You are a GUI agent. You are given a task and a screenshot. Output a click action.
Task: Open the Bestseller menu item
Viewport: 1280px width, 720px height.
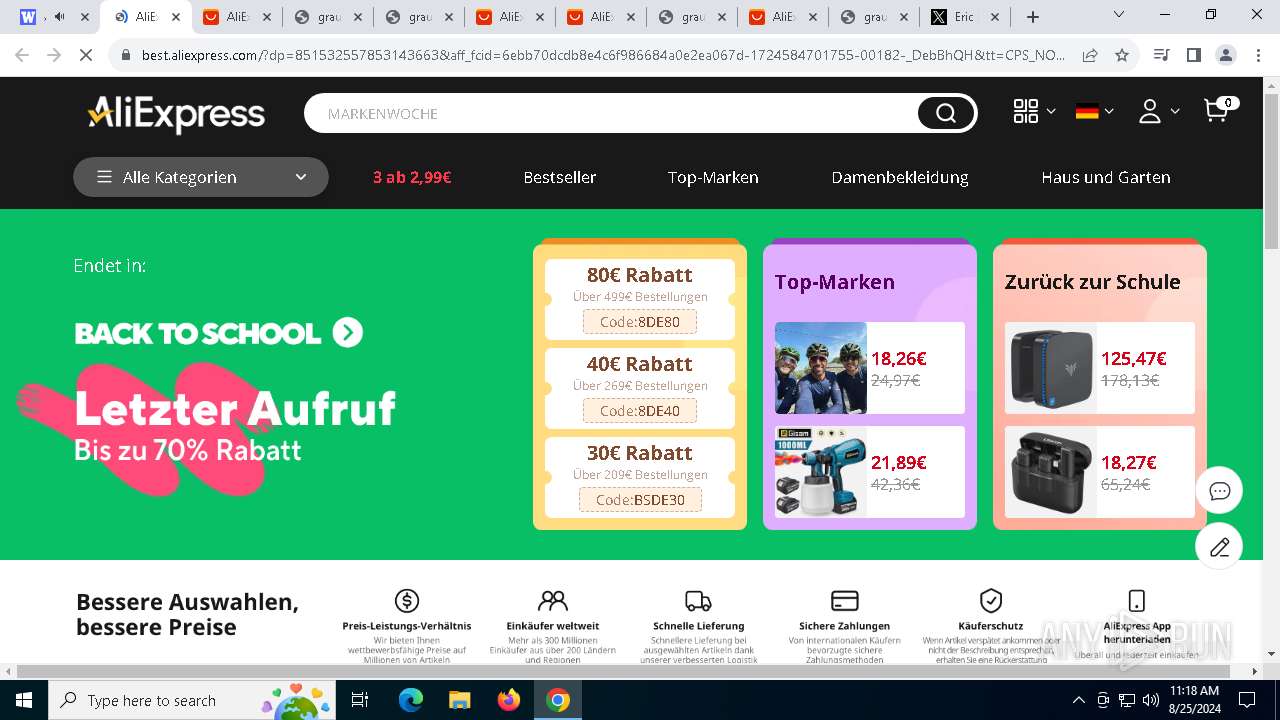pos(560,177)
